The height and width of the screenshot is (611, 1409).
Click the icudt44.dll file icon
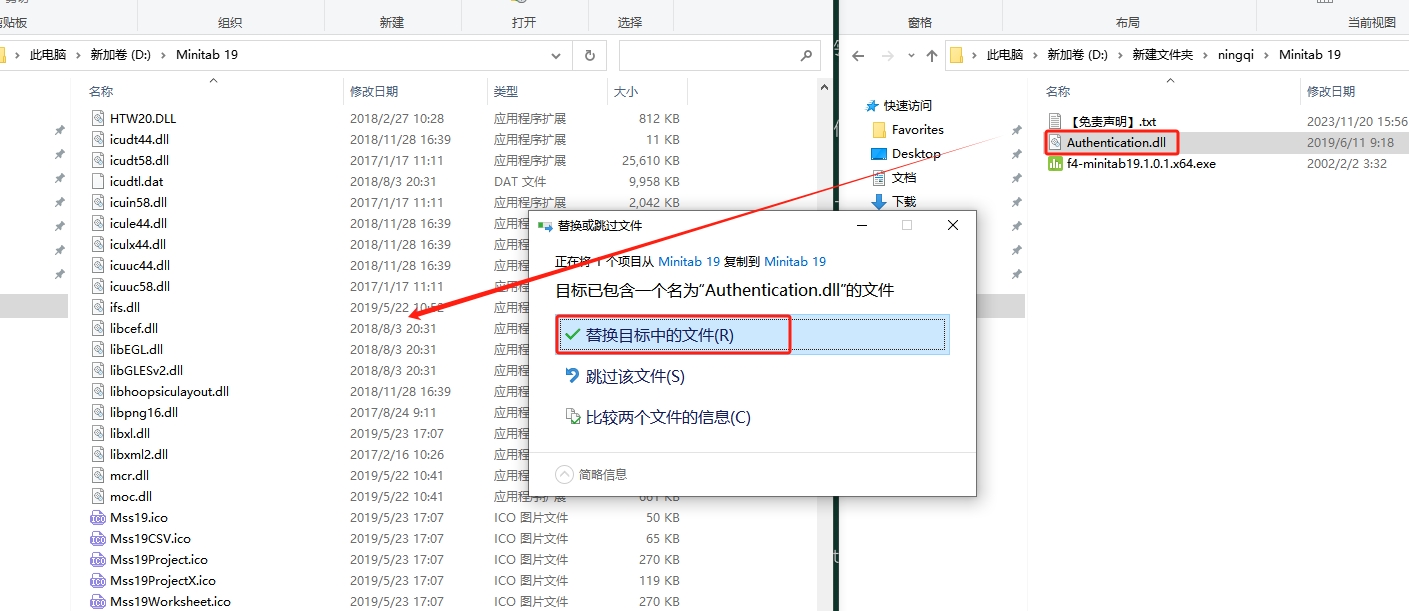pos(97,139)
